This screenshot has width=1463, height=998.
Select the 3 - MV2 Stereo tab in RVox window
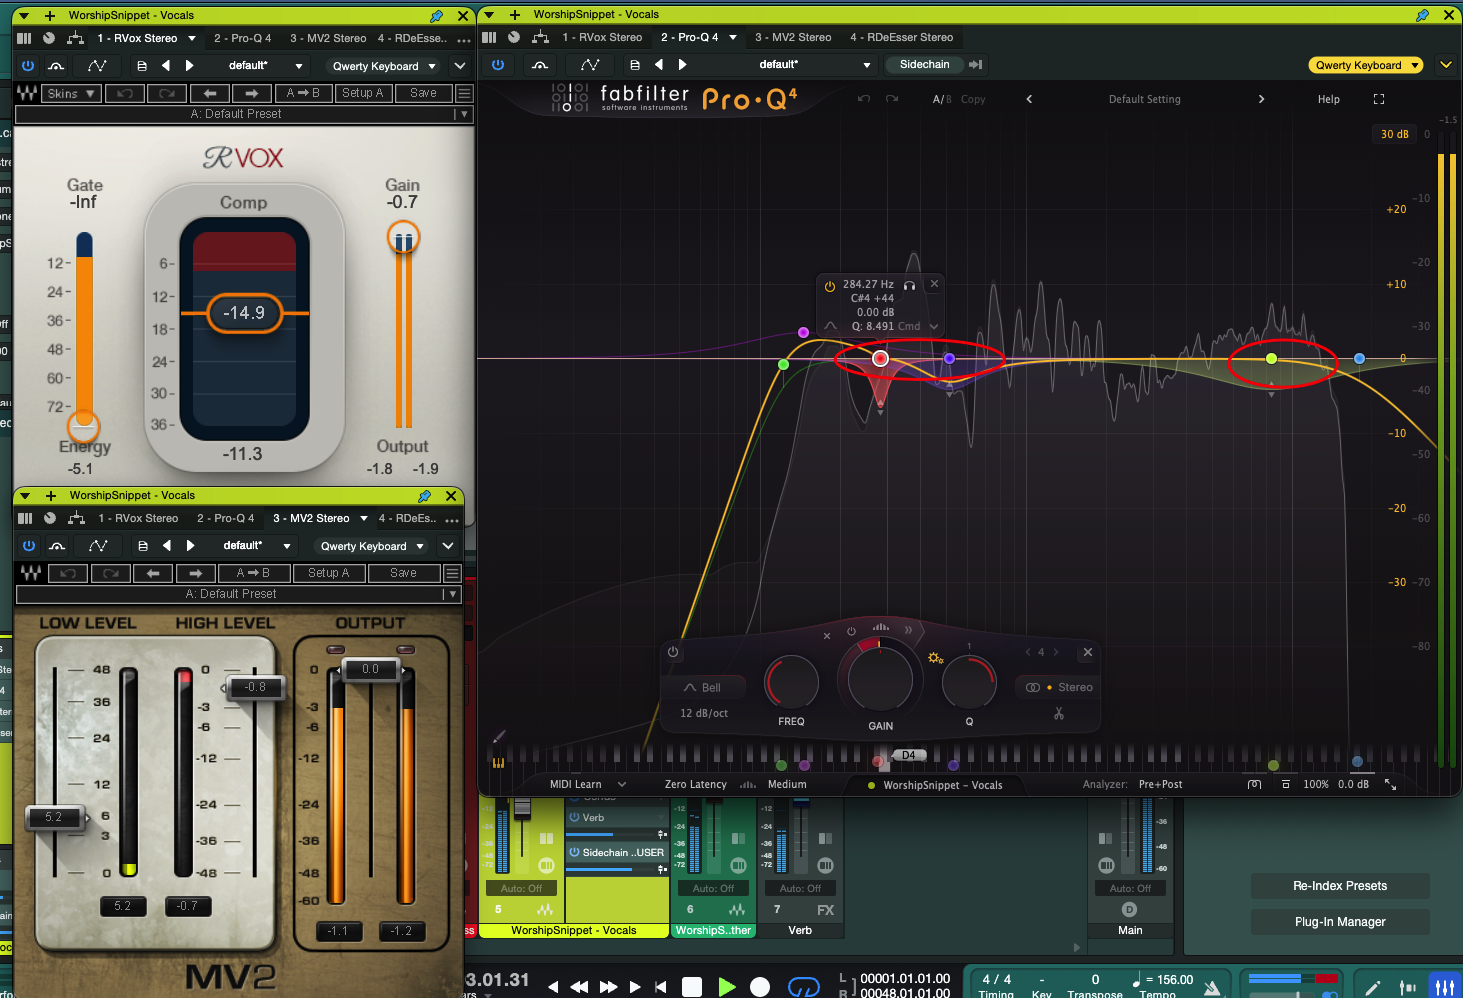328,38
